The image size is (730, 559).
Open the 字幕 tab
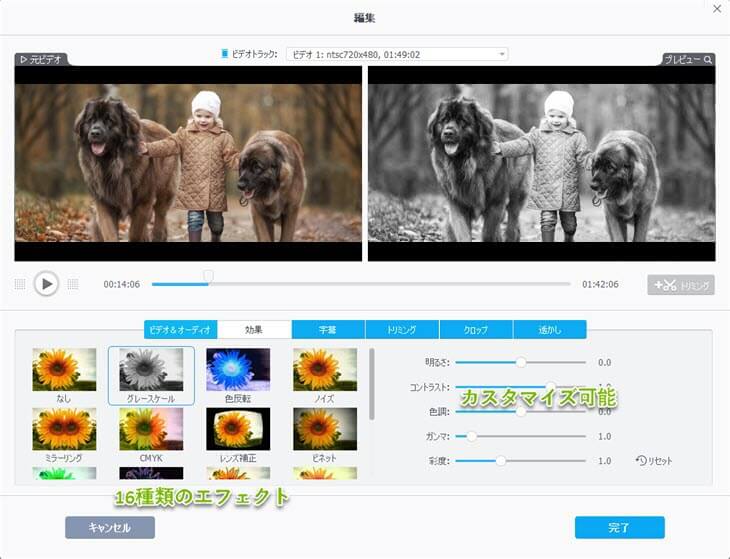click(328, 329)
